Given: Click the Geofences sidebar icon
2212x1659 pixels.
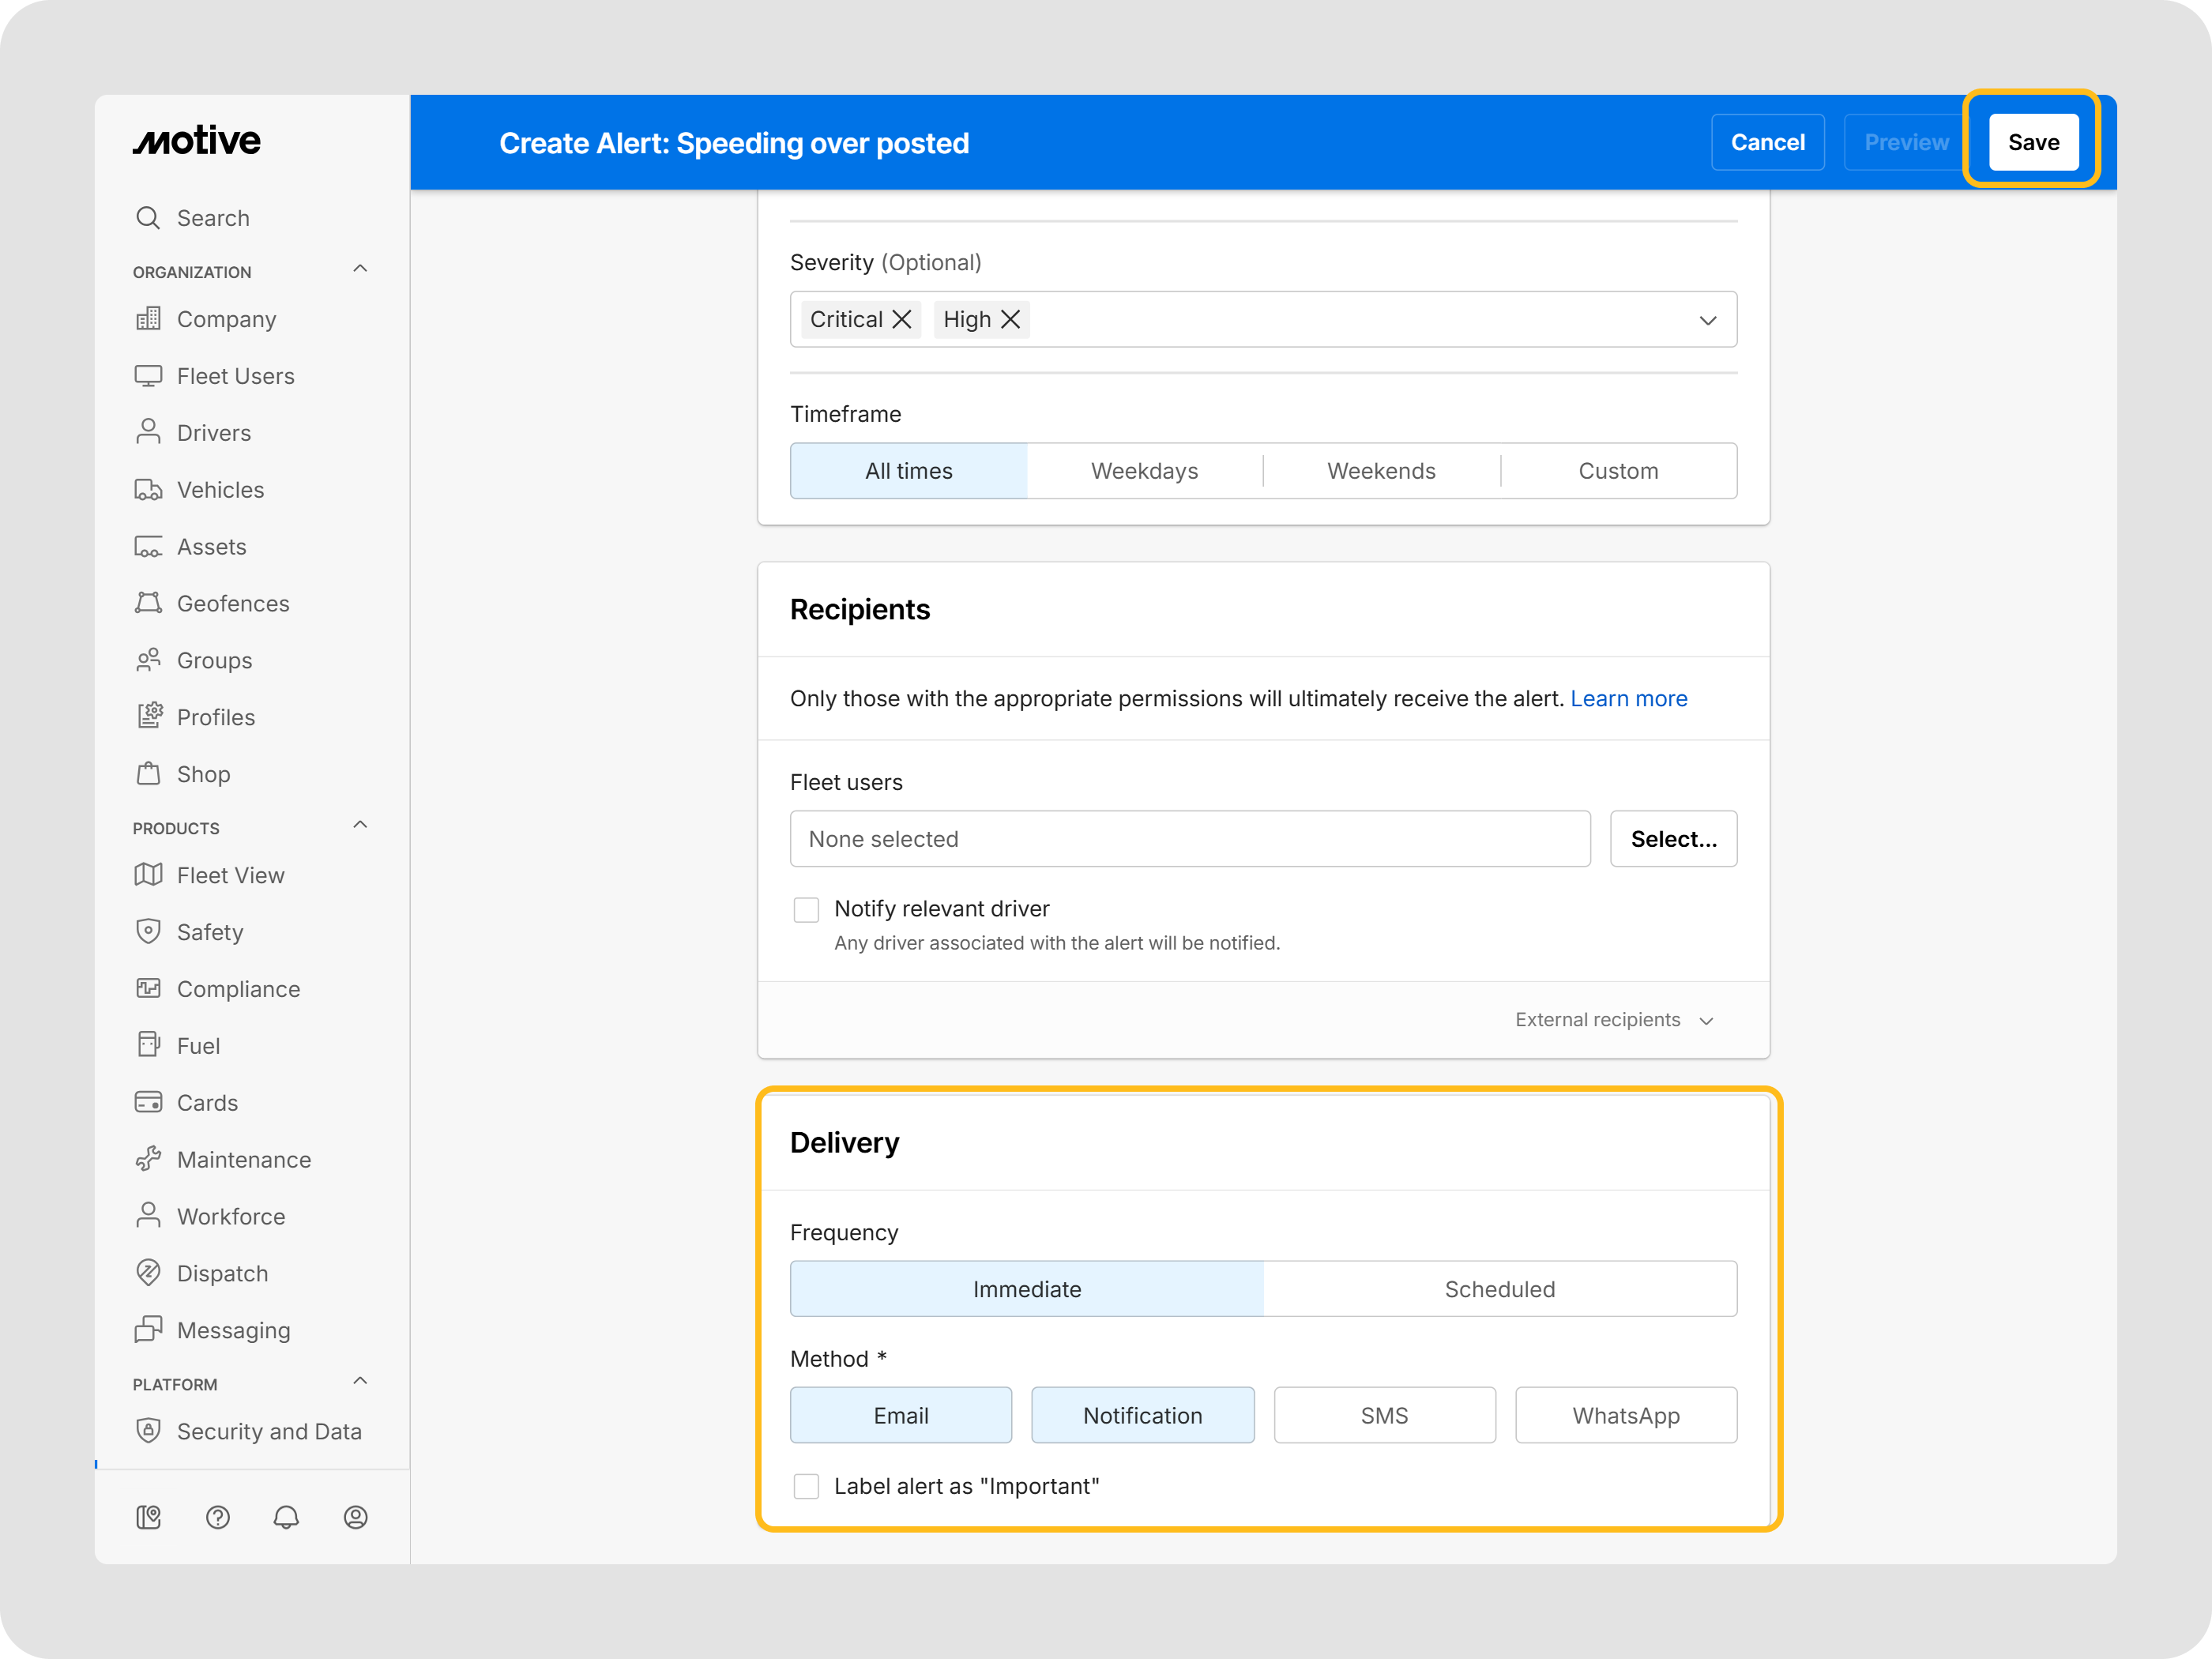Looking at the screenshot, I should tap(148, 603).
